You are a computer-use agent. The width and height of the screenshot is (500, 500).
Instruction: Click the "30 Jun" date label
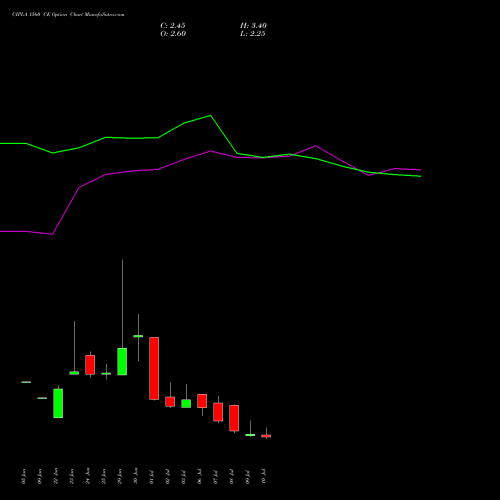[136, 476]
